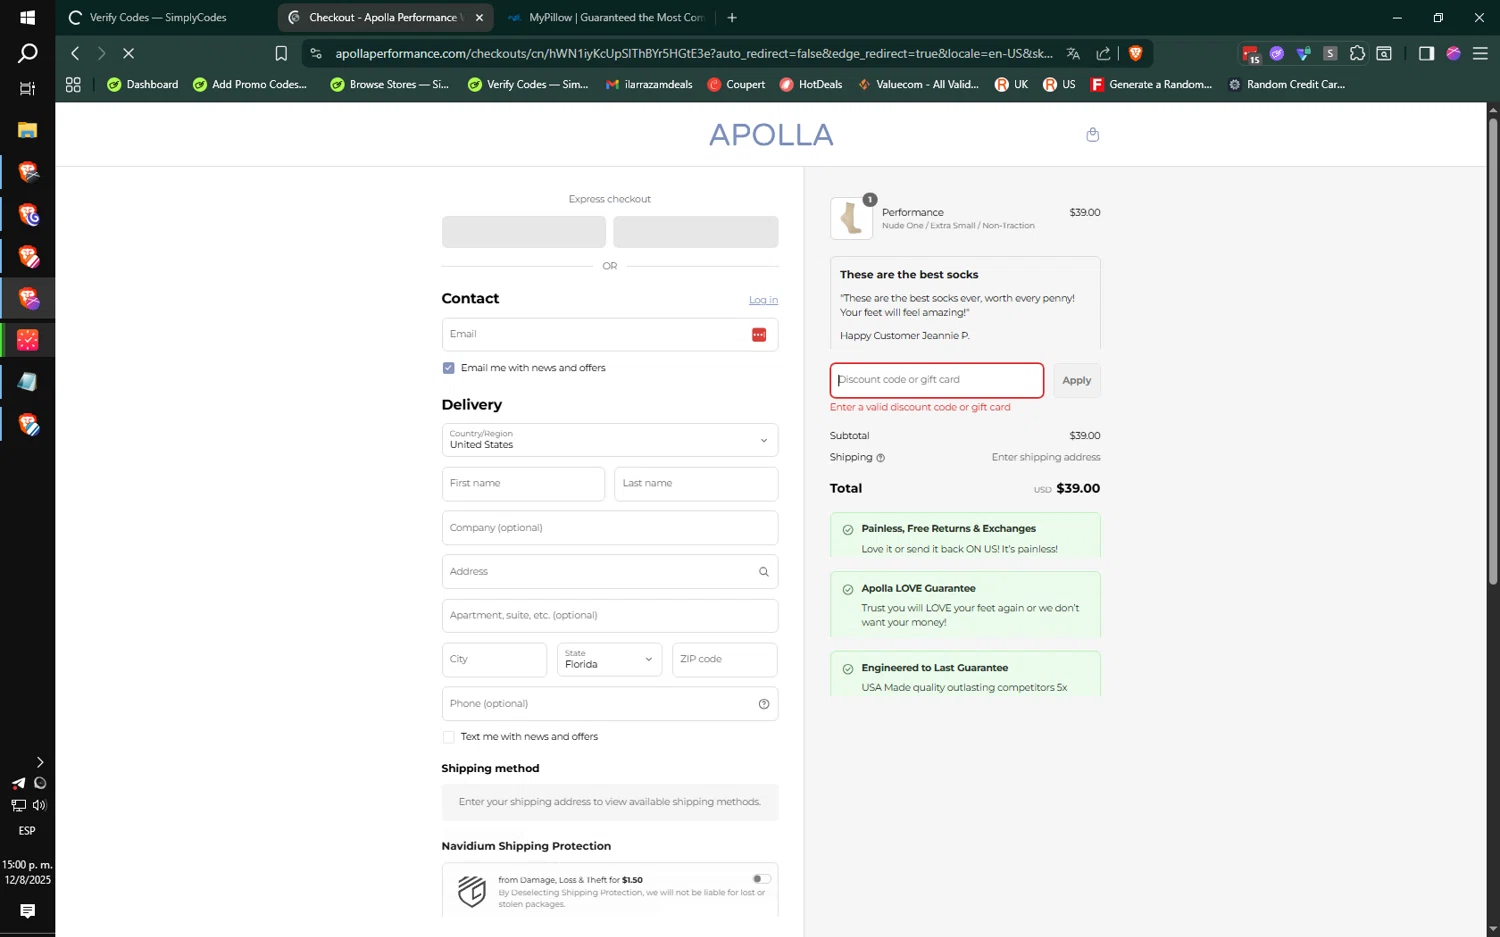Open the shopping bag cart icon
The image size is (1500, 937).
pyautogui.click(x=1092, y=135)
